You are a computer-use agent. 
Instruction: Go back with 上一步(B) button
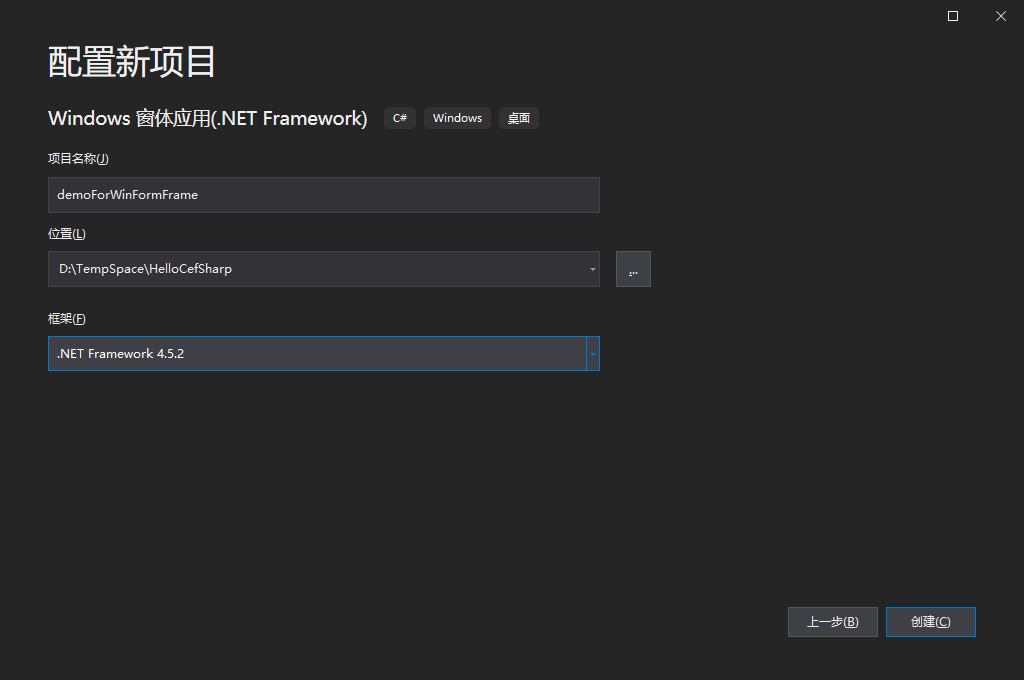(x=833, y=622)
